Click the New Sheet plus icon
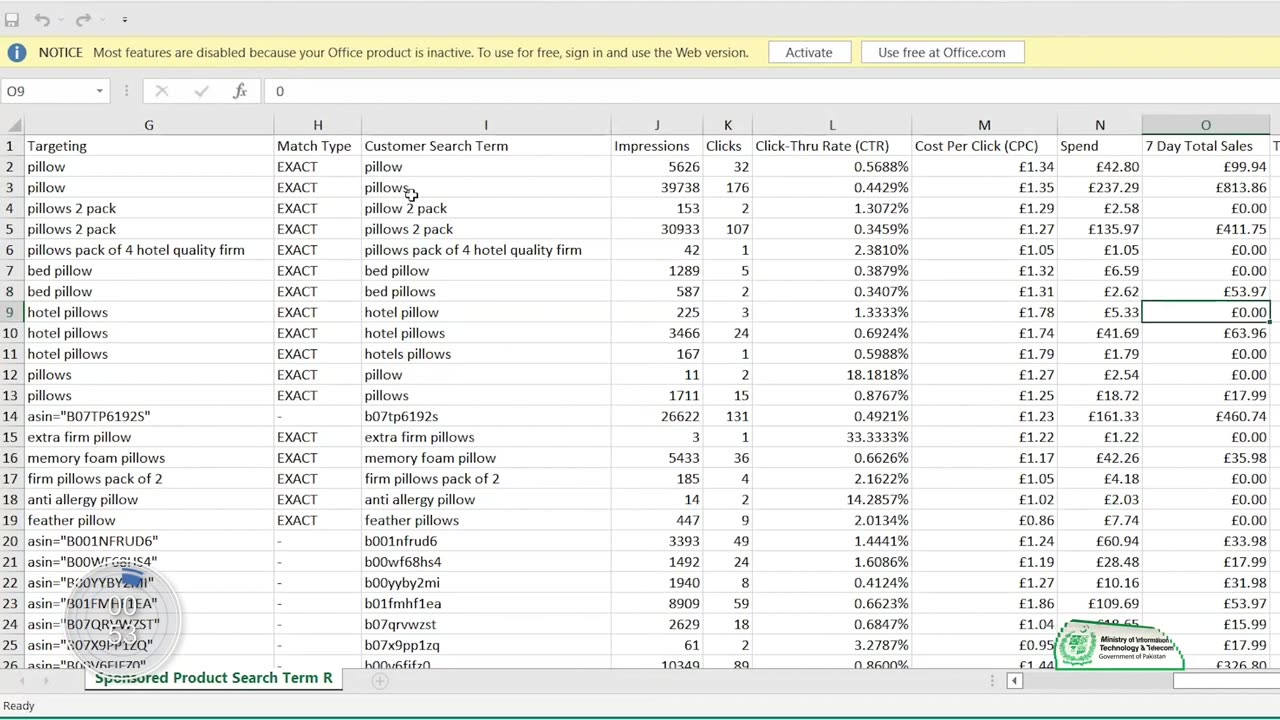This screenshot has height=720, width=1280. coord(379,680)
